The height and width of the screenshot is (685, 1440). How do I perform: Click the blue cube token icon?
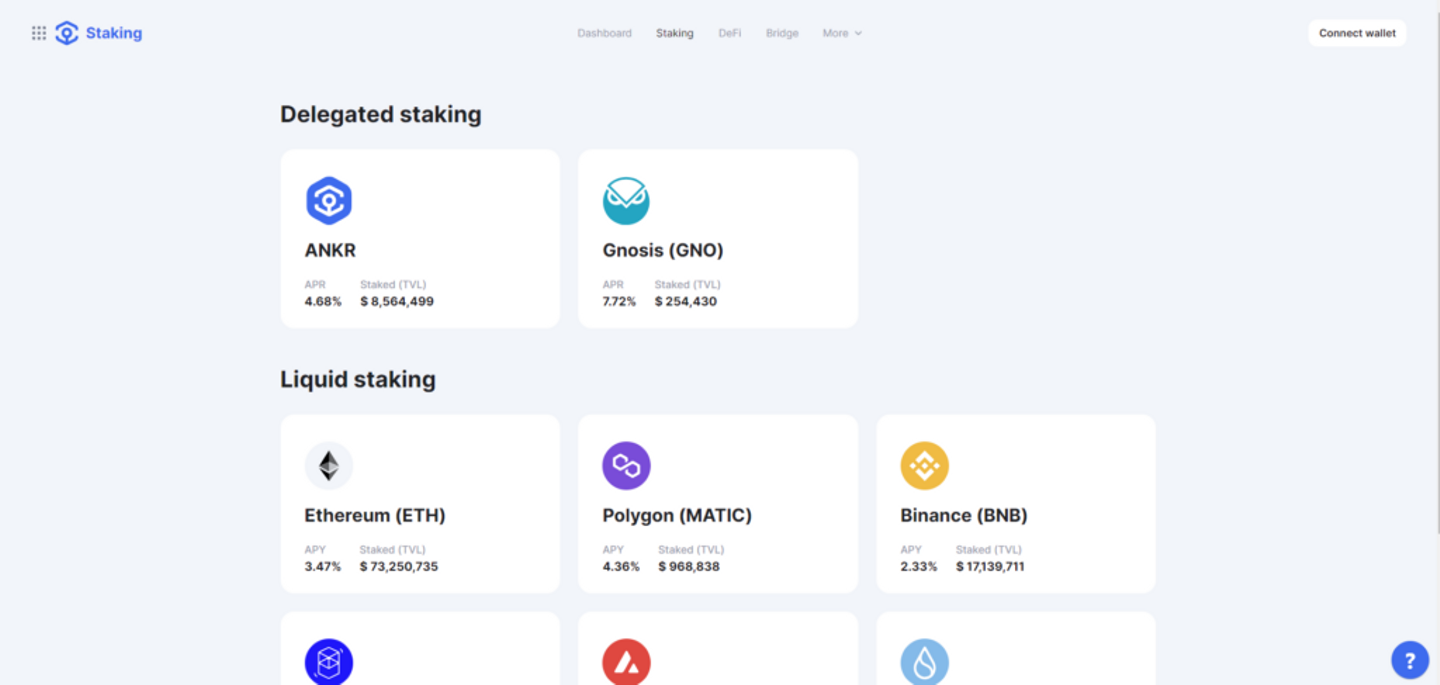[x=329, y=662]
